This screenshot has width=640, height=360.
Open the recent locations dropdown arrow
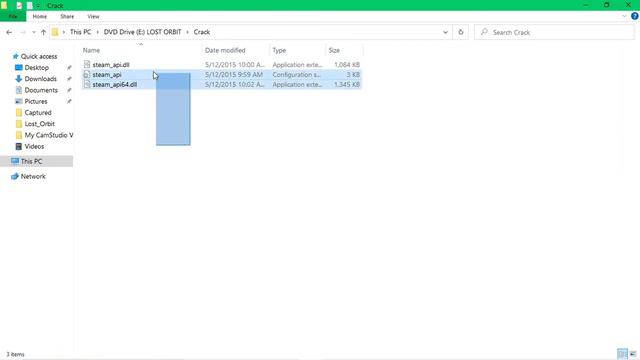(x=33, y=32)
